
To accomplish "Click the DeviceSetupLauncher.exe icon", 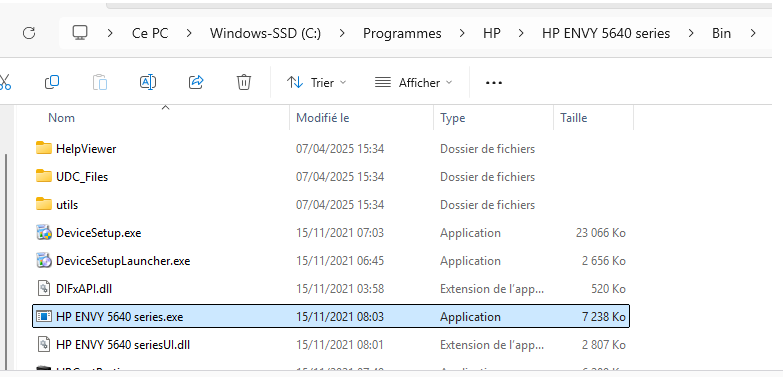I will pos(44,260).
